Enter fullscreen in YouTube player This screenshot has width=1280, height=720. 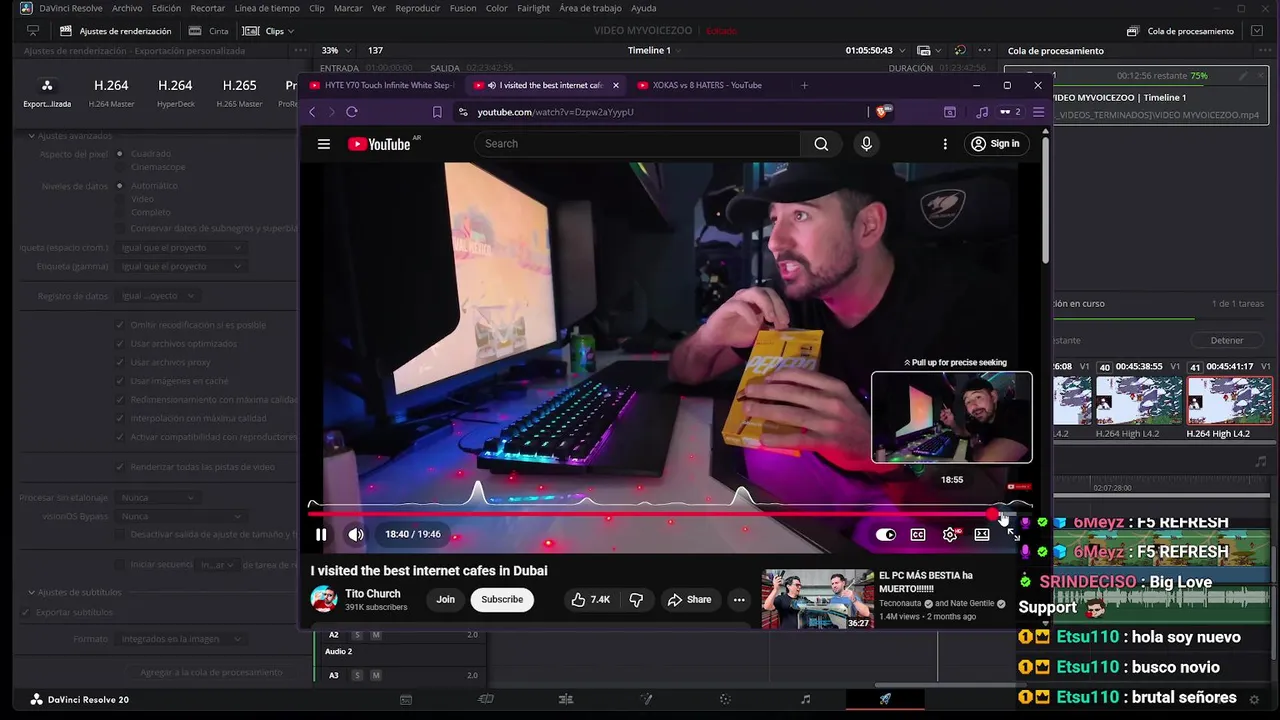pyautogui.click(x=1013, y=535)
